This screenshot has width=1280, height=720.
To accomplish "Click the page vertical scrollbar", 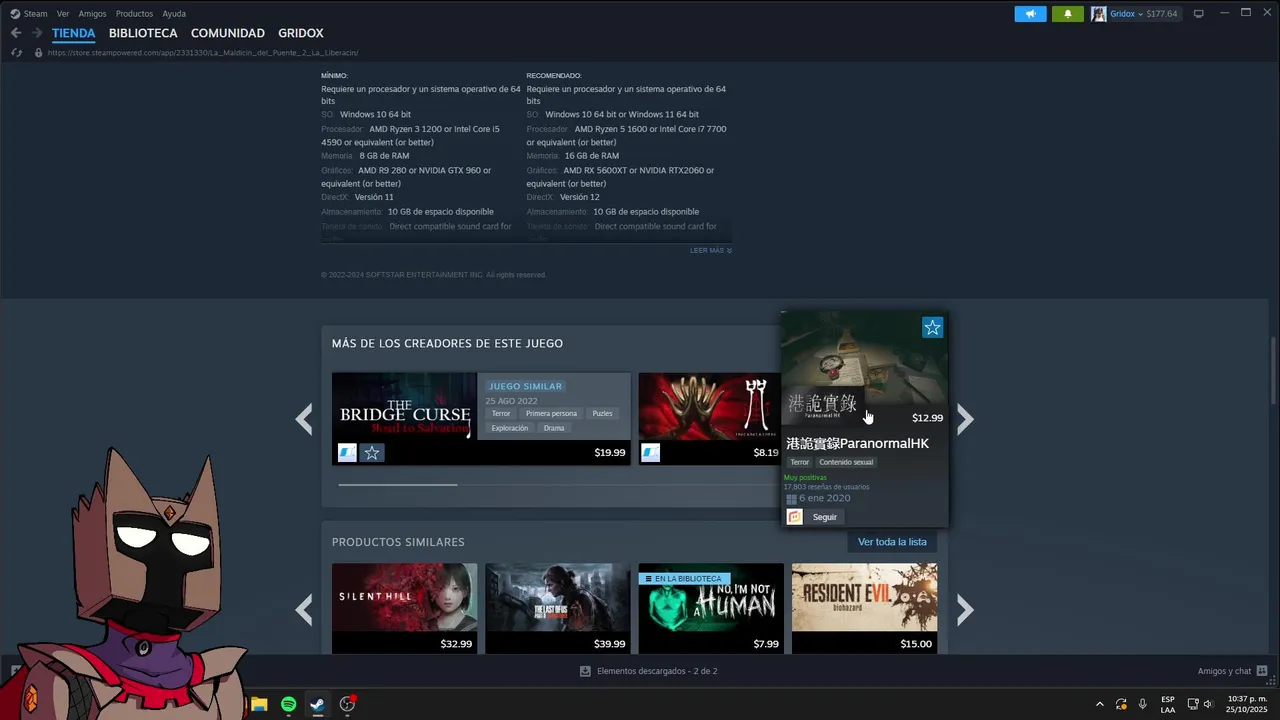I will click(x=1274, y=370).
